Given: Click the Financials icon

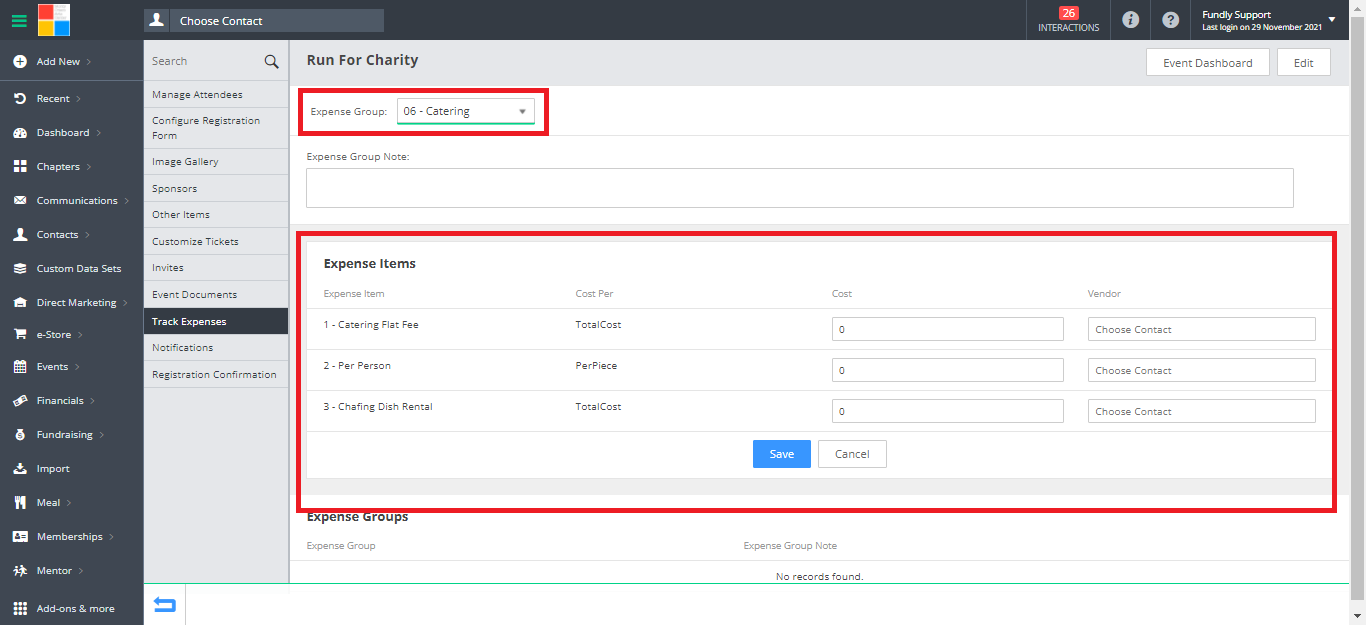Looking at the screenshot, I should point(20,401).
